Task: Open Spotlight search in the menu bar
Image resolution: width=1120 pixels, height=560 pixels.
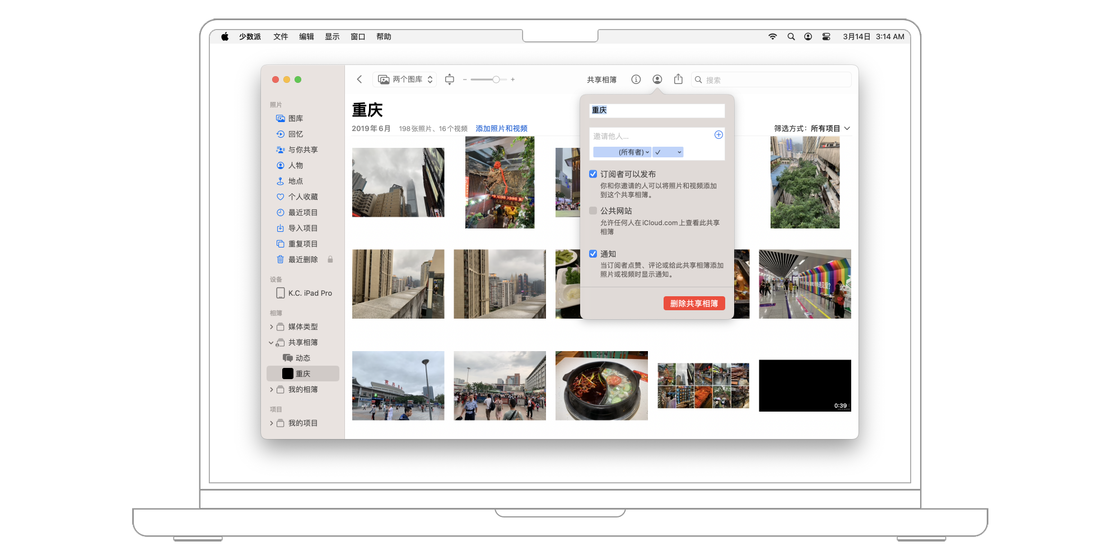Action: [791, 36]
